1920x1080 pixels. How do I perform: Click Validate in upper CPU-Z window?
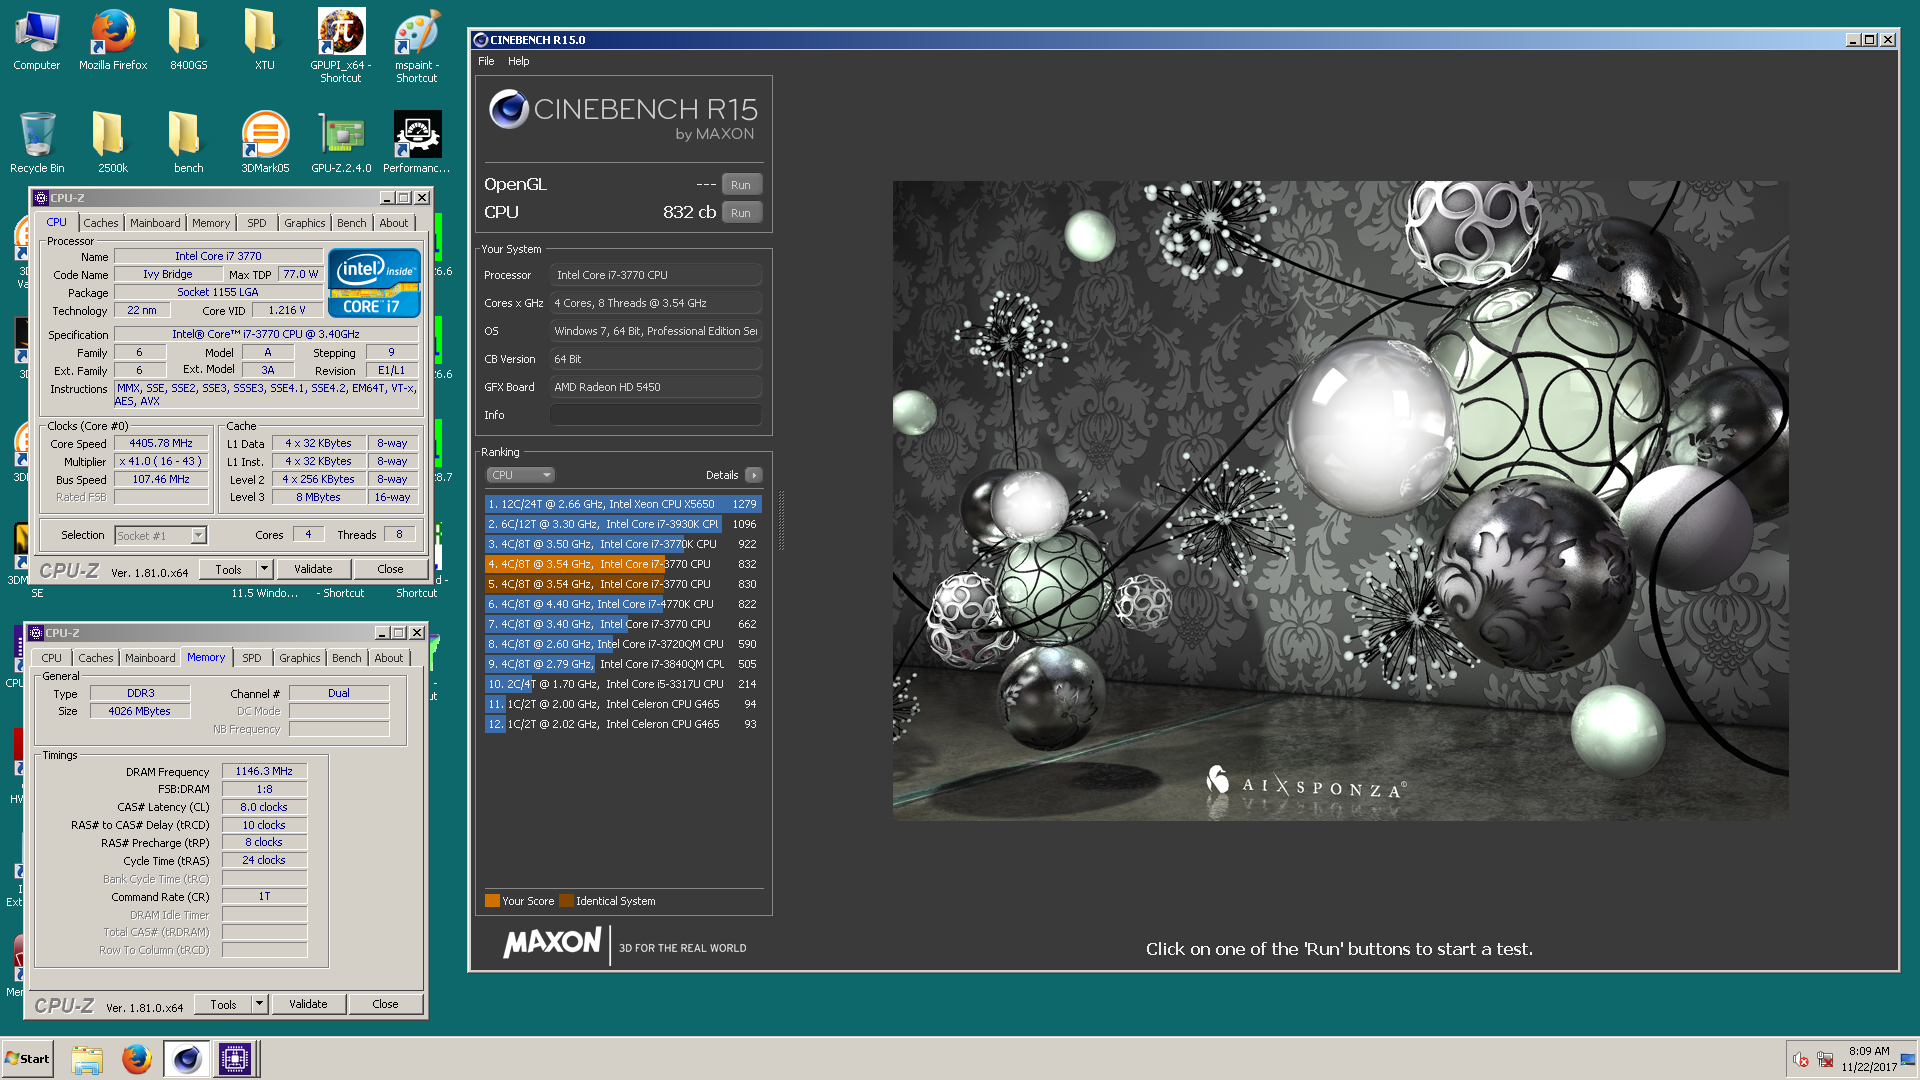click(x=313, y=570)
